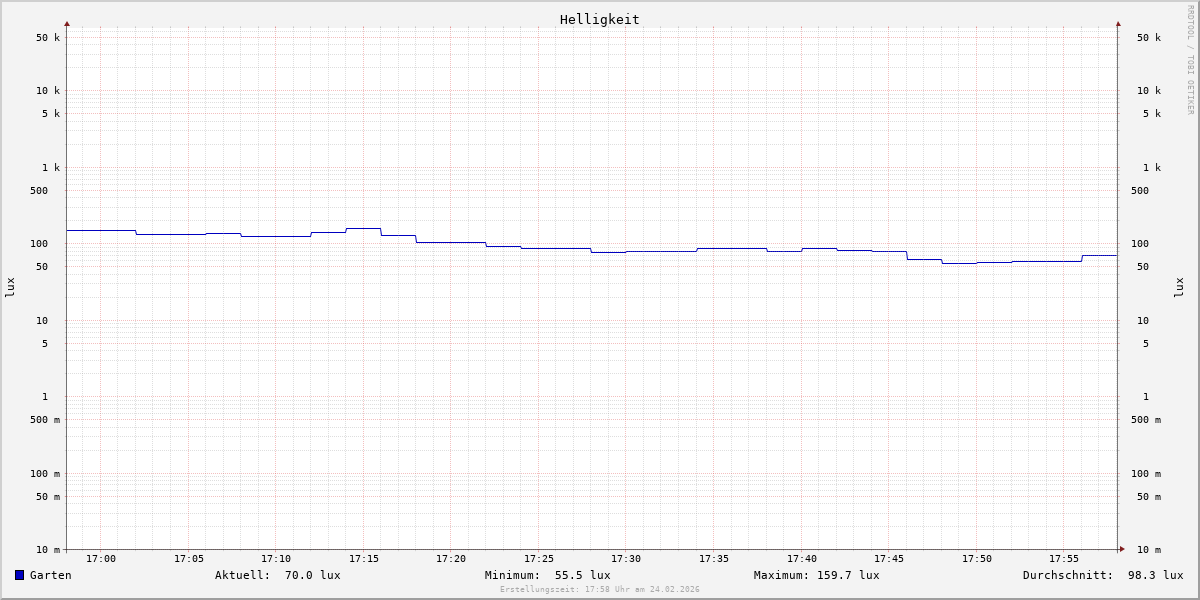The height and width of the screenshot is (600, 1200).
Task: Click the Erstellungszeit timestamp footer text
Action: (599, 590)
